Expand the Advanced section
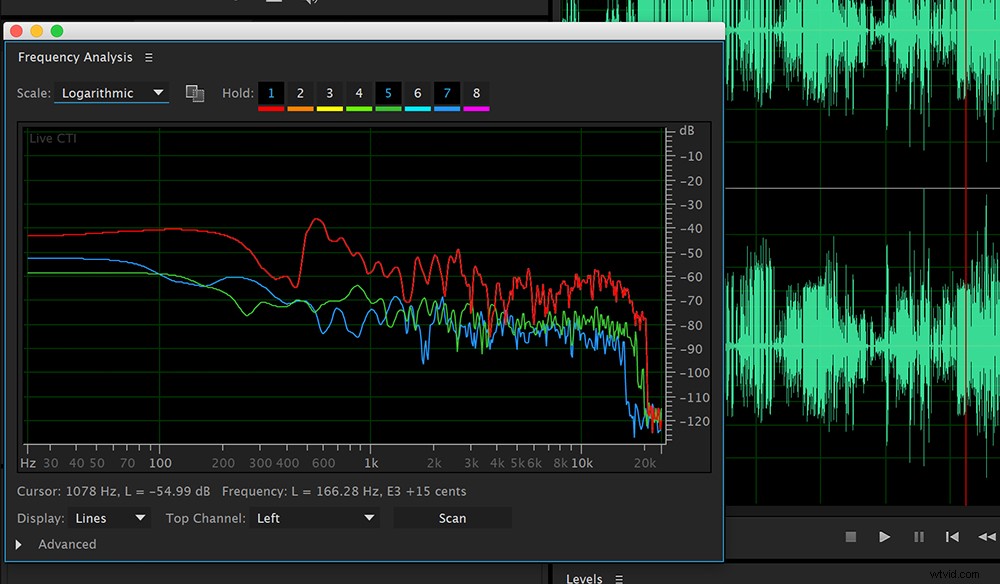The height and width of the screenshot is (584, 1000). 60,544
